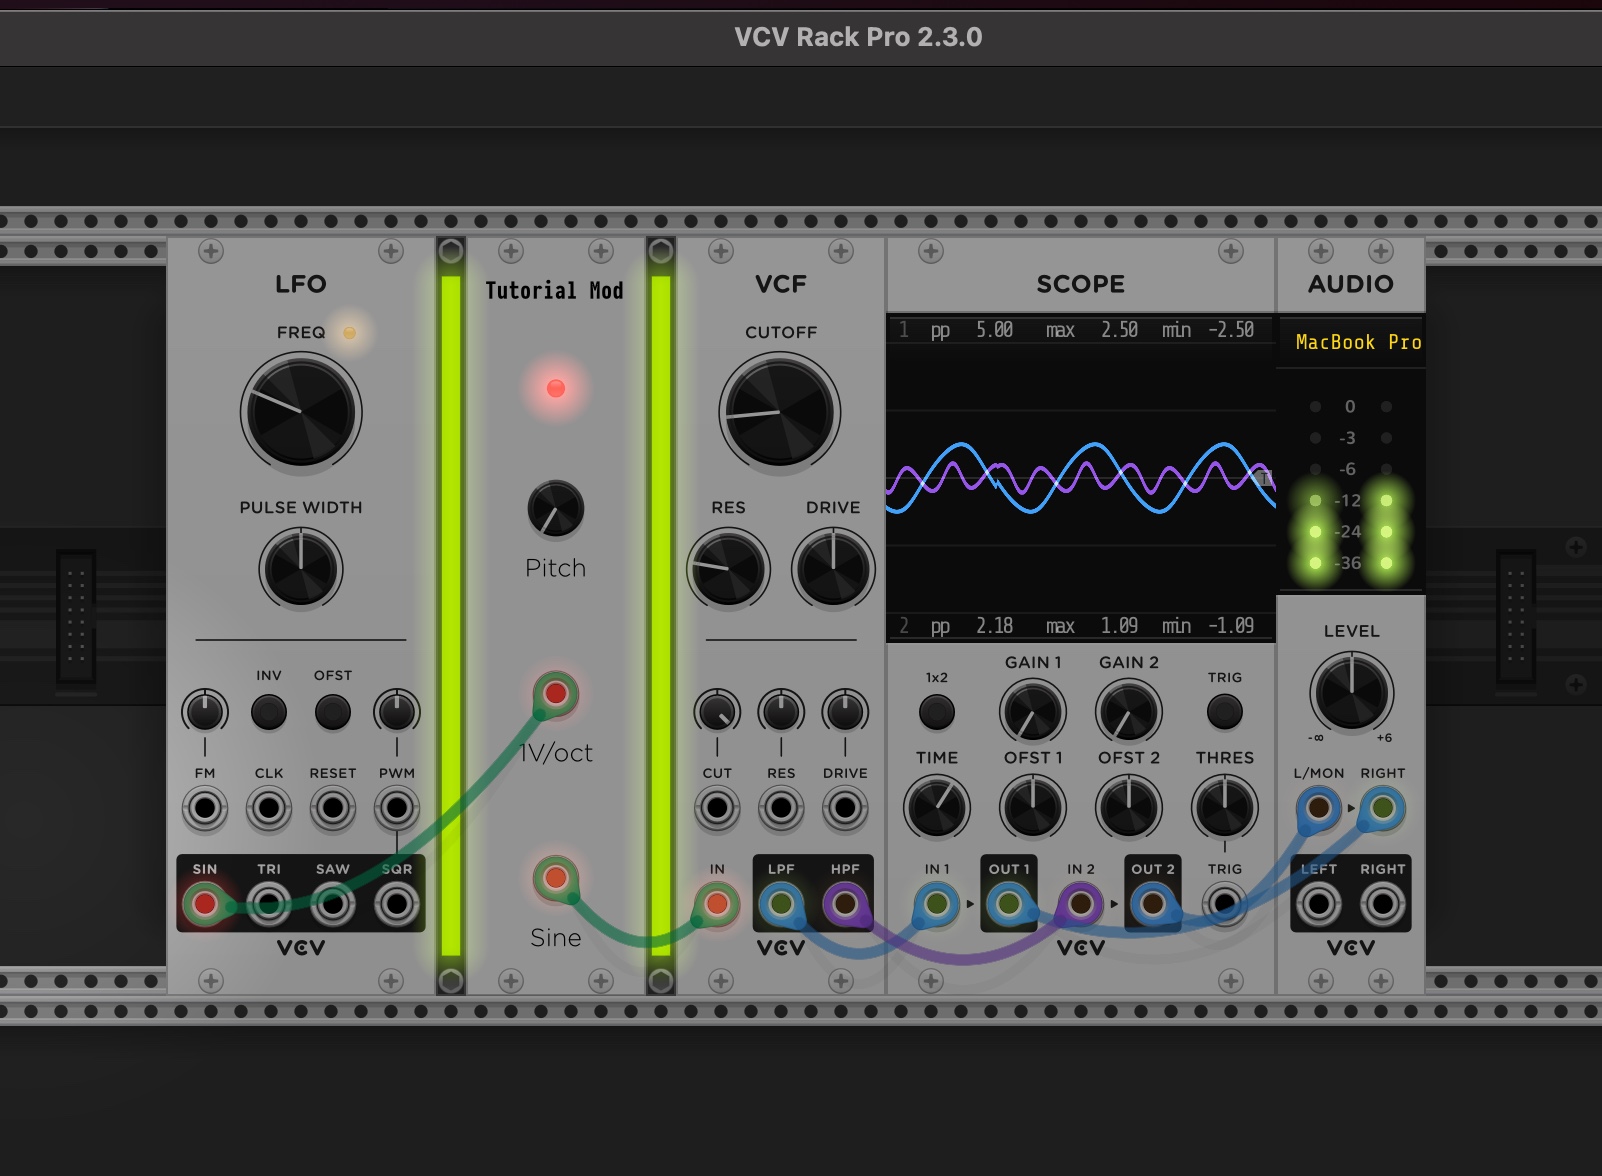Viewport: 1602px width, 1176px height.
Task: Click the Tutorial Mod title label
Action: pyautogui.click(x=554, y=291)
